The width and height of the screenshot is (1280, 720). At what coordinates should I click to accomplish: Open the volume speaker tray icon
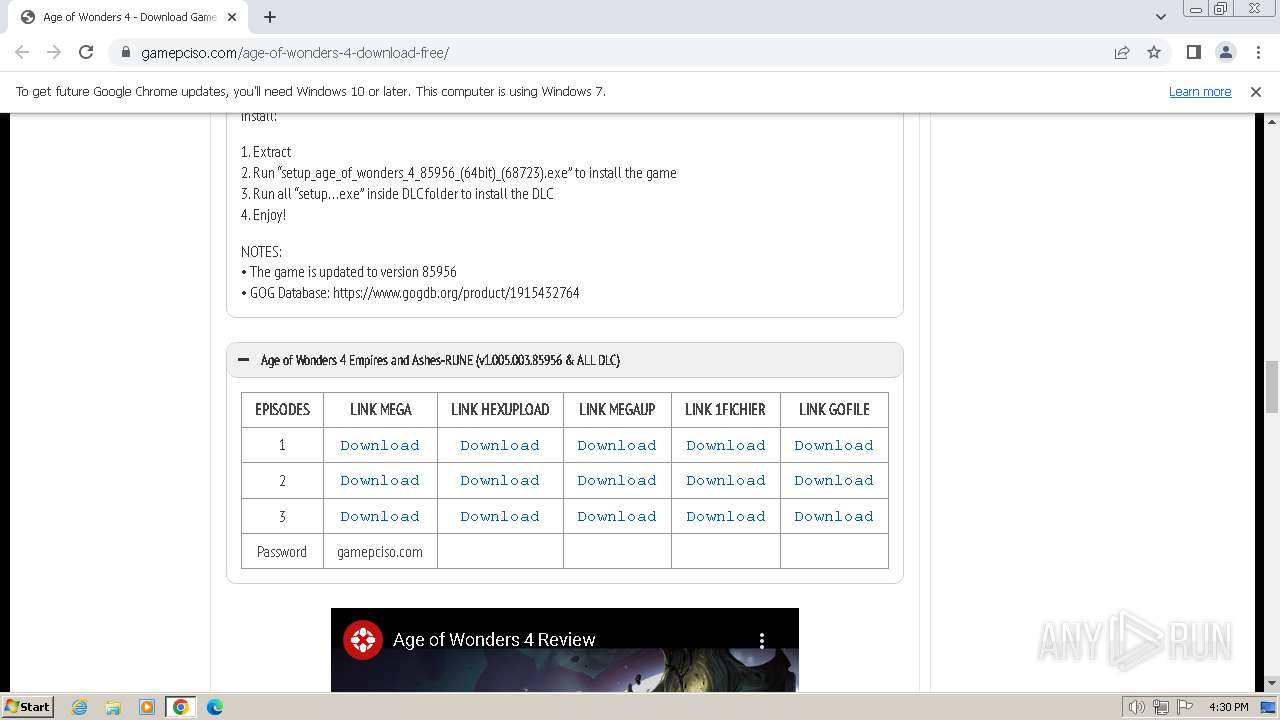pyautogui.click(x=1136, y=707)
